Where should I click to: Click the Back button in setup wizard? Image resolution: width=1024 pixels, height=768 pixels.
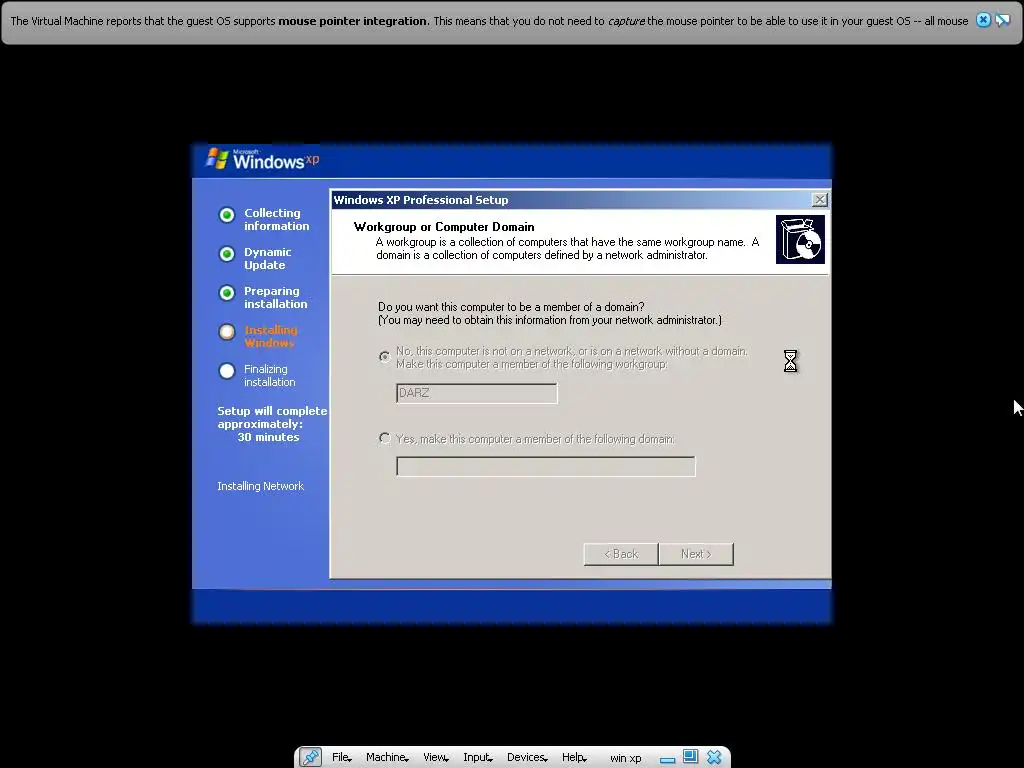pos(620,554)
